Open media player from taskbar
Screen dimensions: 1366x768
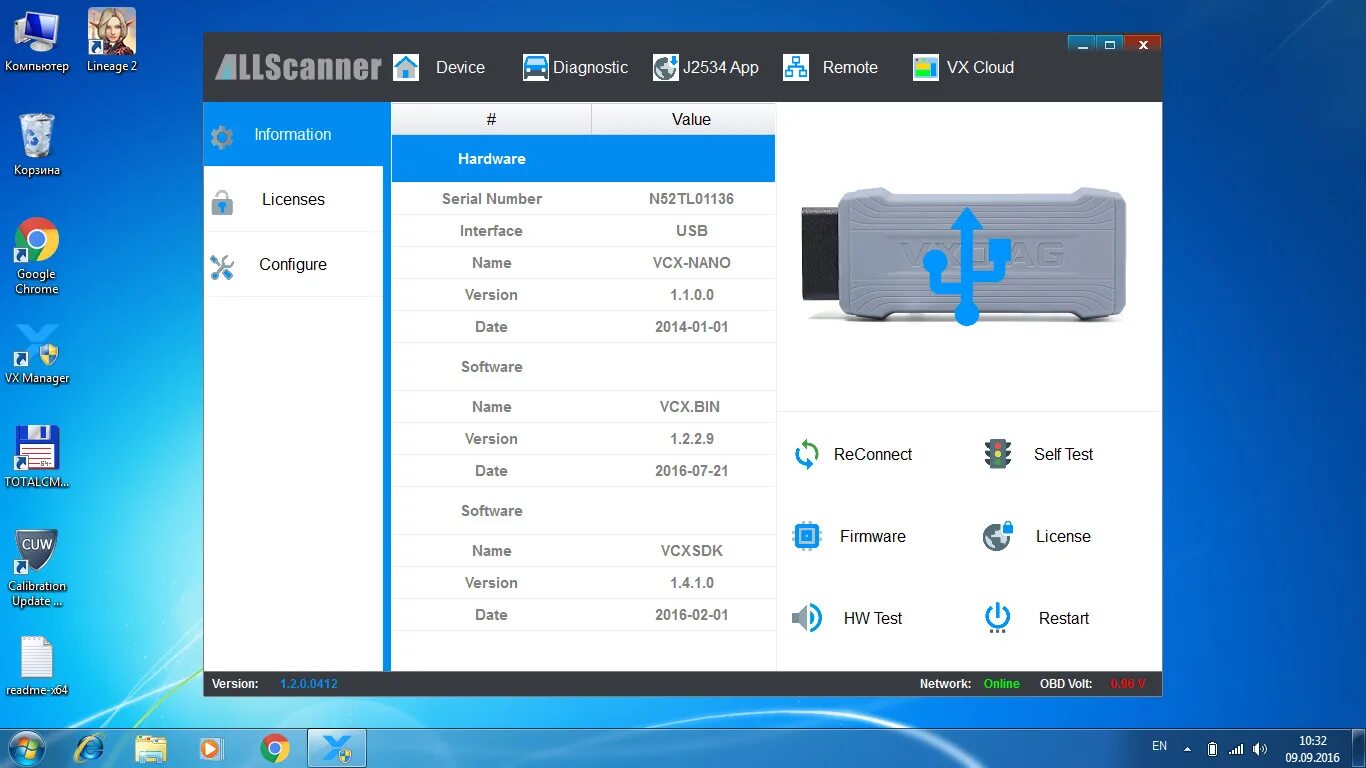click(x=210, y=748)
